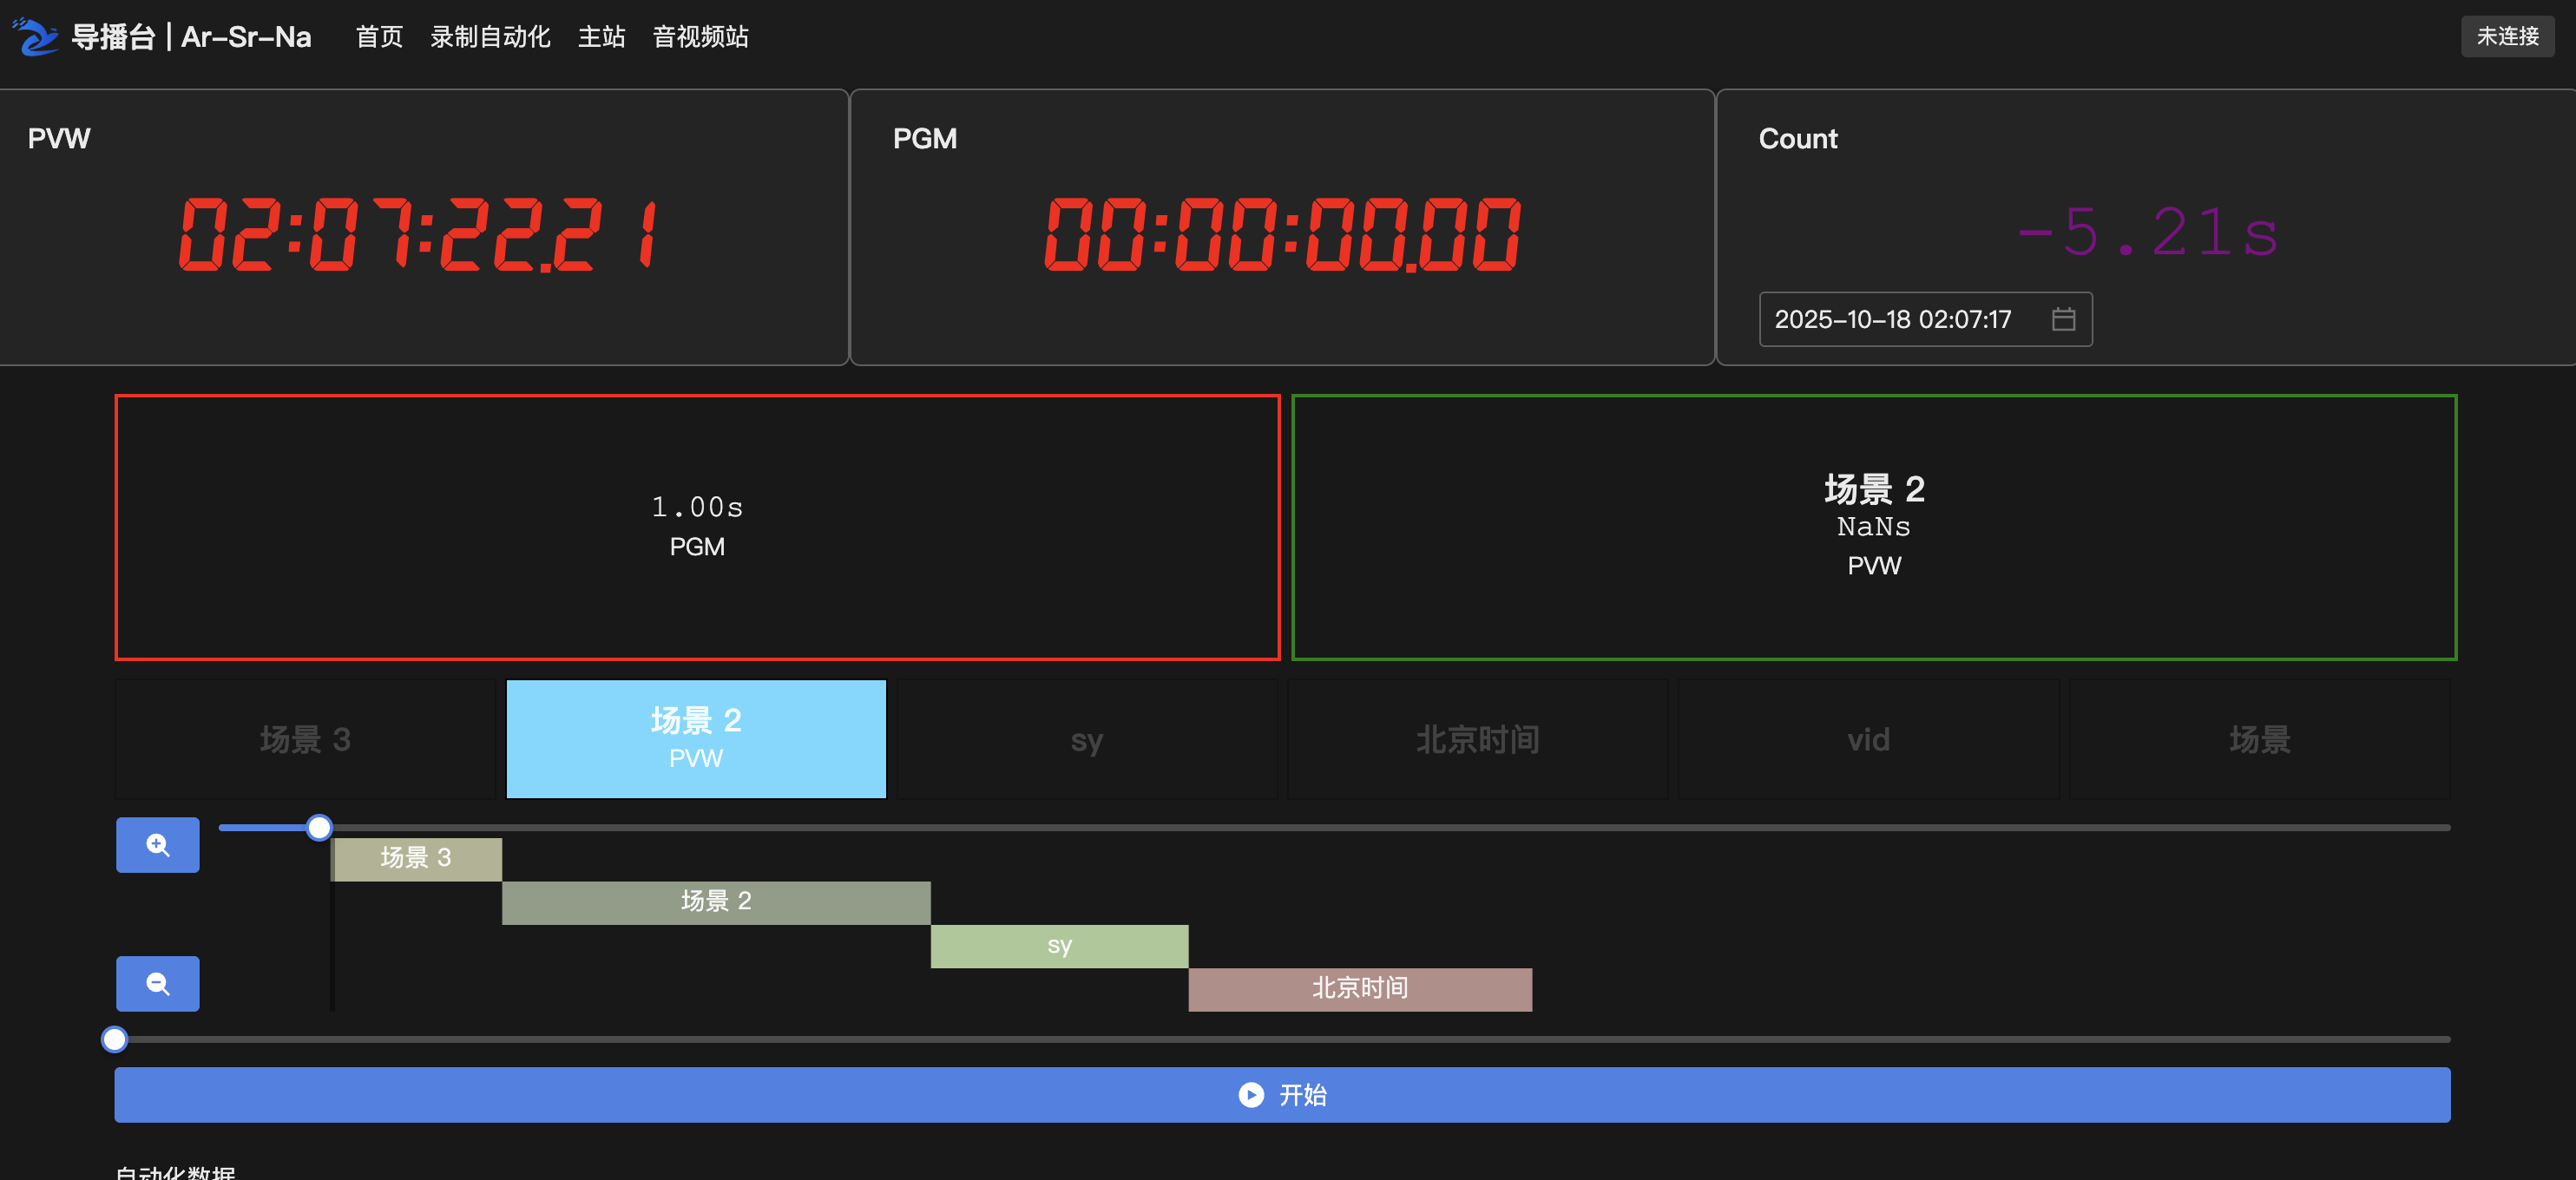Select the highlighted 场景 2 PVW scene
The height and width of the screenshot is (1180, 2576).
click(696, 740)
